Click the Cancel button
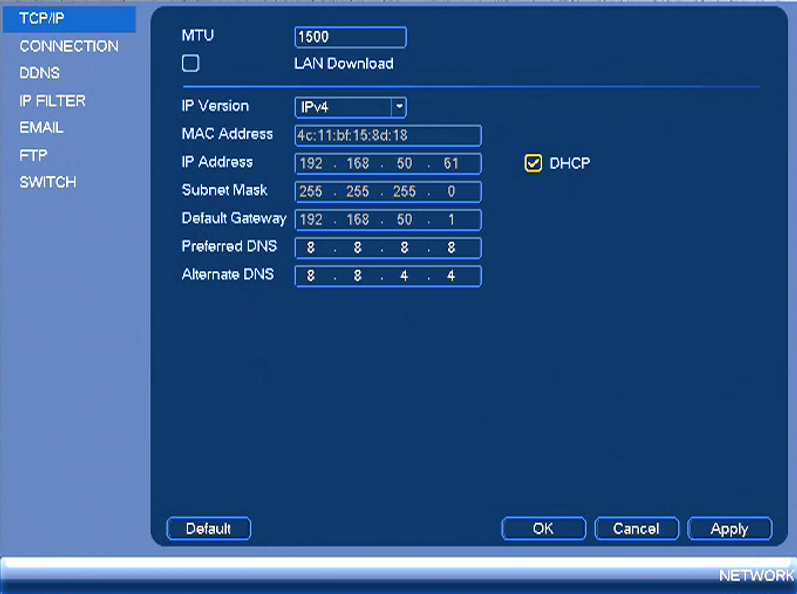Viewport: 797px width, 594px height. pos(636,529)
